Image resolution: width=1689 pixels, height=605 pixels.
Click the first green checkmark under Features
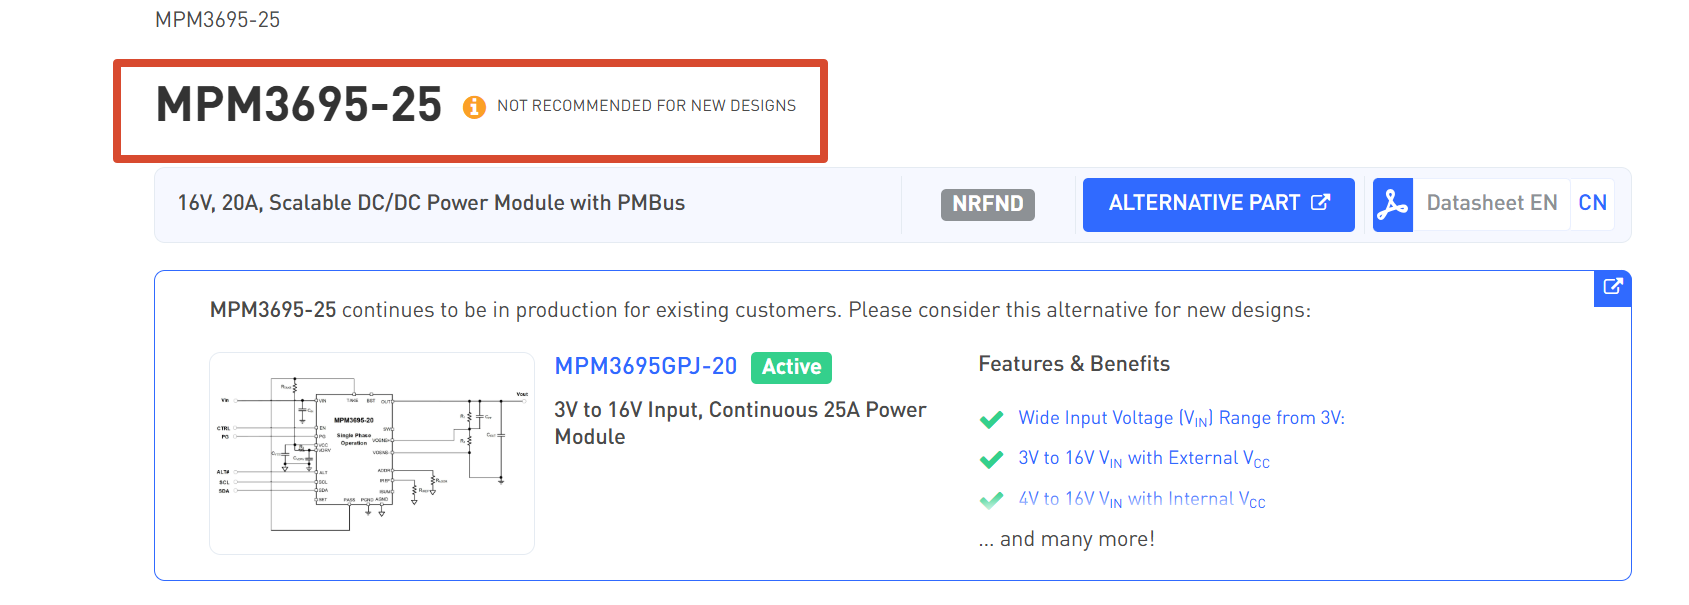coord(991,420)
